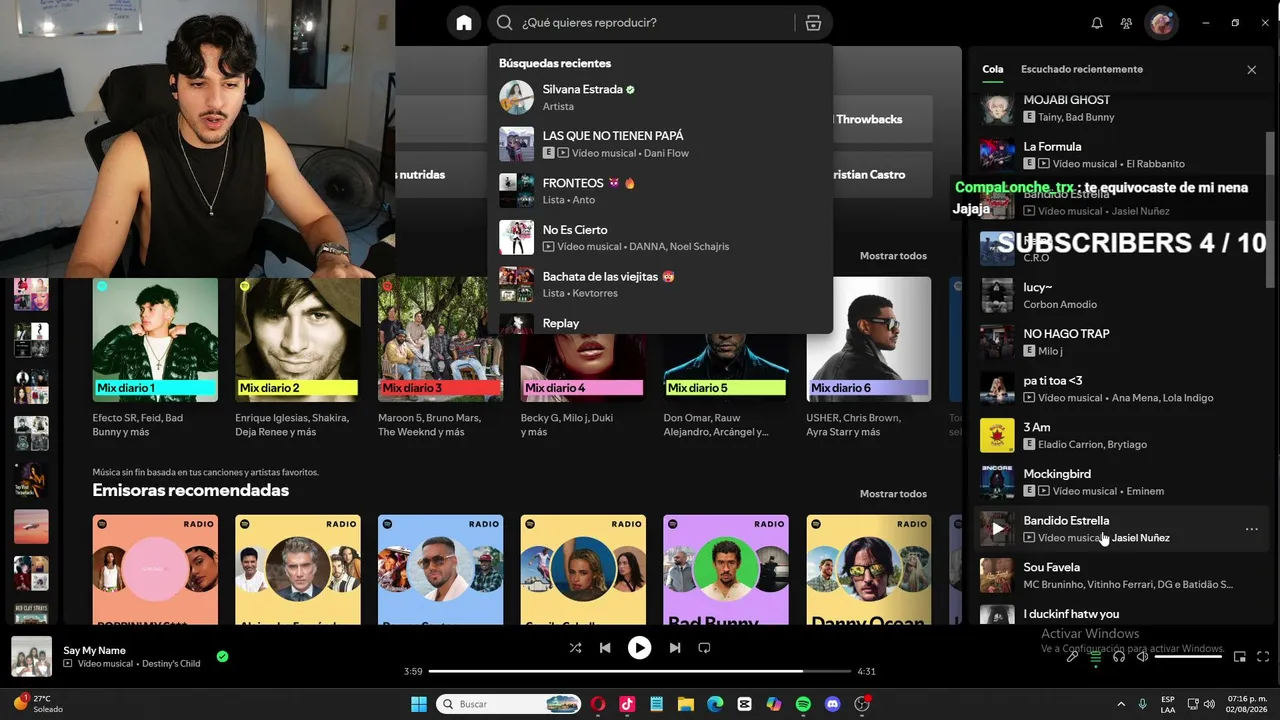The height and width of the screenshot is (720, 1280).
Task: Open the Emisoras recomendadas heading
Action: (x=190, y=491)
